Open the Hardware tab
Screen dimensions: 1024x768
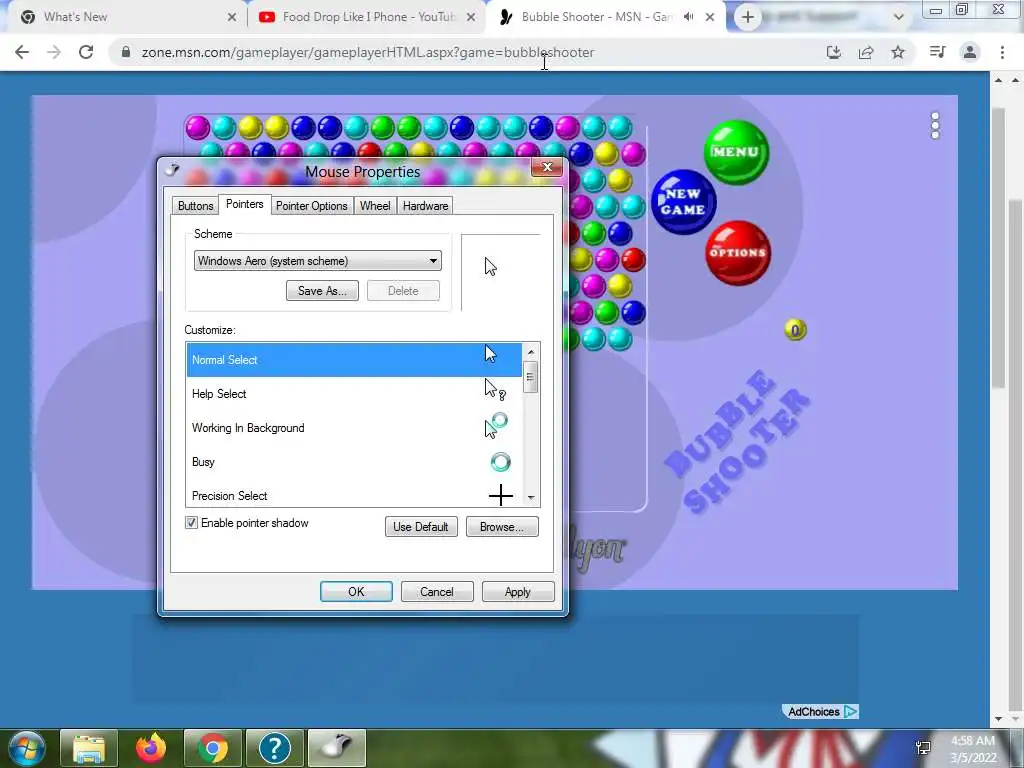tap(425, 206)
